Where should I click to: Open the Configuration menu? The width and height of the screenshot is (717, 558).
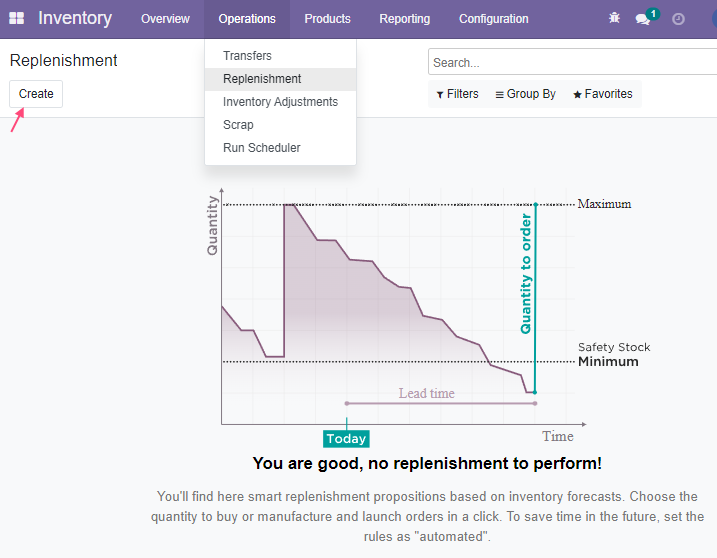pyautogui.click(x=493, y=19)
